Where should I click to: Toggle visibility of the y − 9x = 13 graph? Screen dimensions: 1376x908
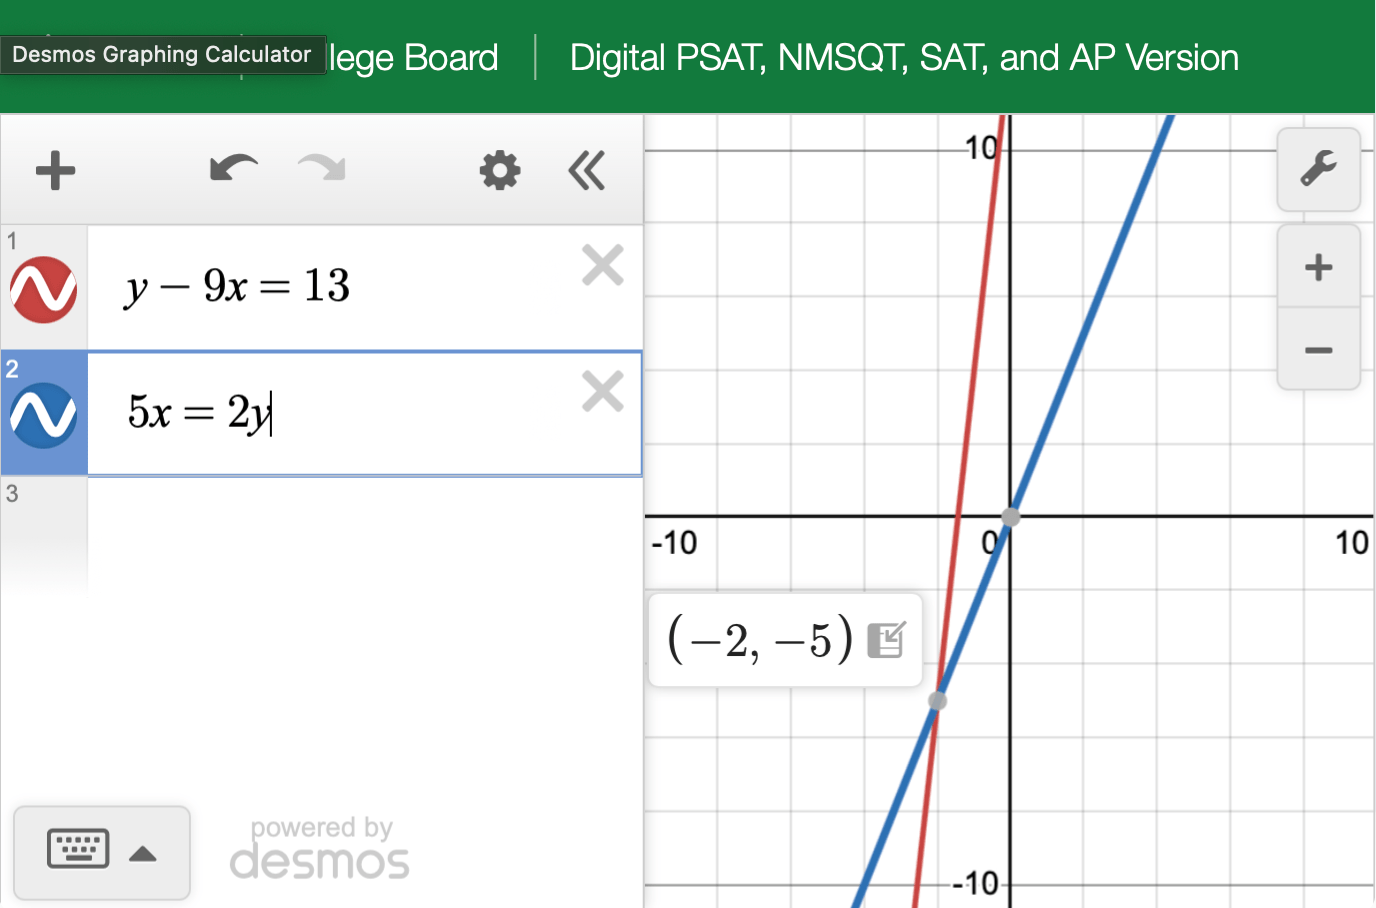point(43,290)
